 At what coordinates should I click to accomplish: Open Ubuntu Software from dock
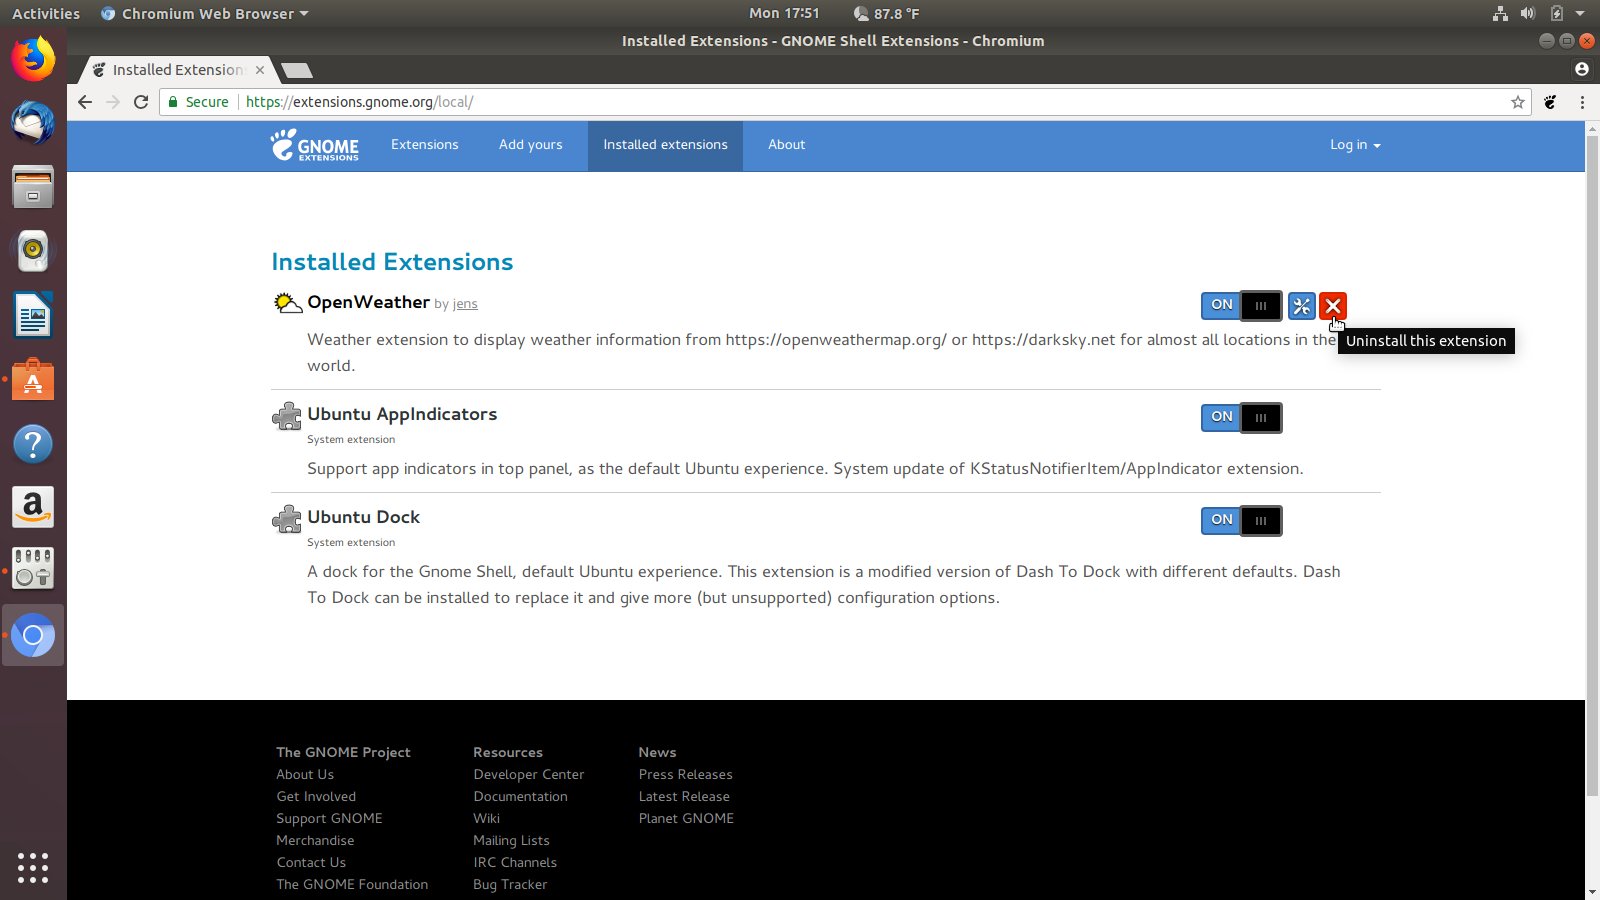tap(33, 380)
